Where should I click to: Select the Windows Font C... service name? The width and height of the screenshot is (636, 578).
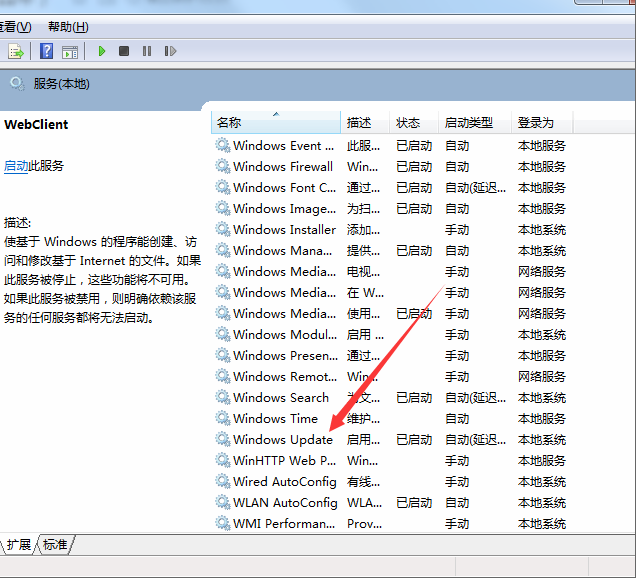coord(285,187)
